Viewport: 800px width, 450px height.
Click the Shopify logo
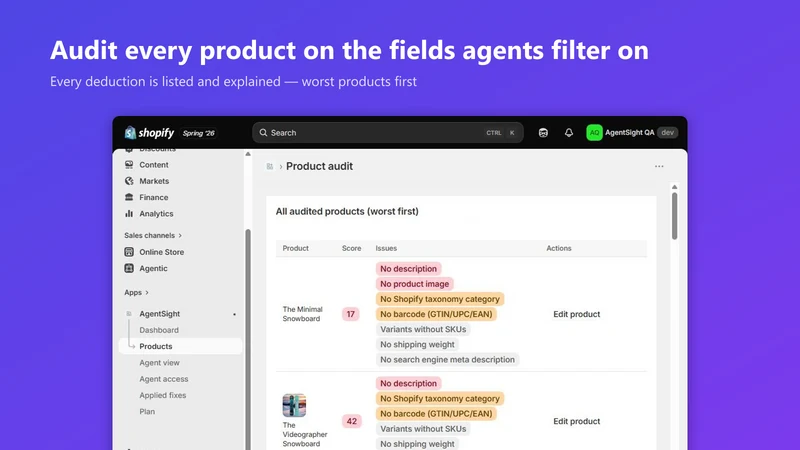(x=149, y=133)
